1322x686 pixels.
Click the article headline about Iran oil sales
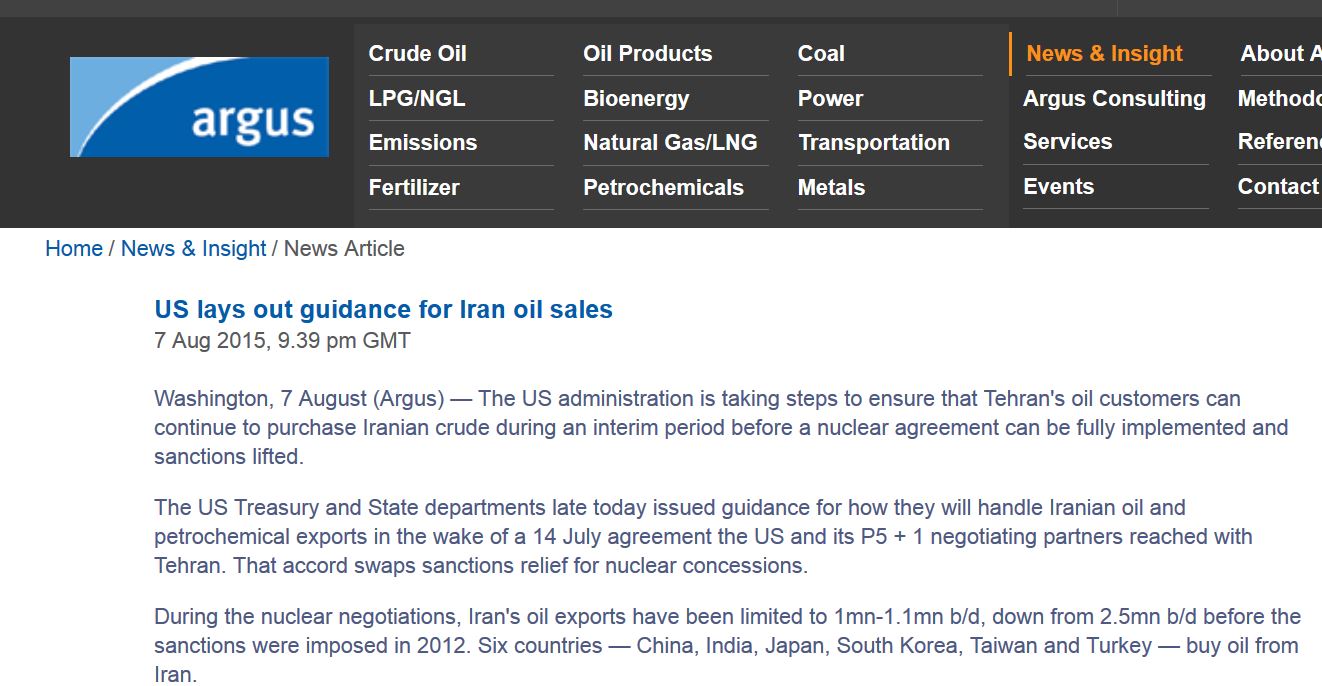383,310
